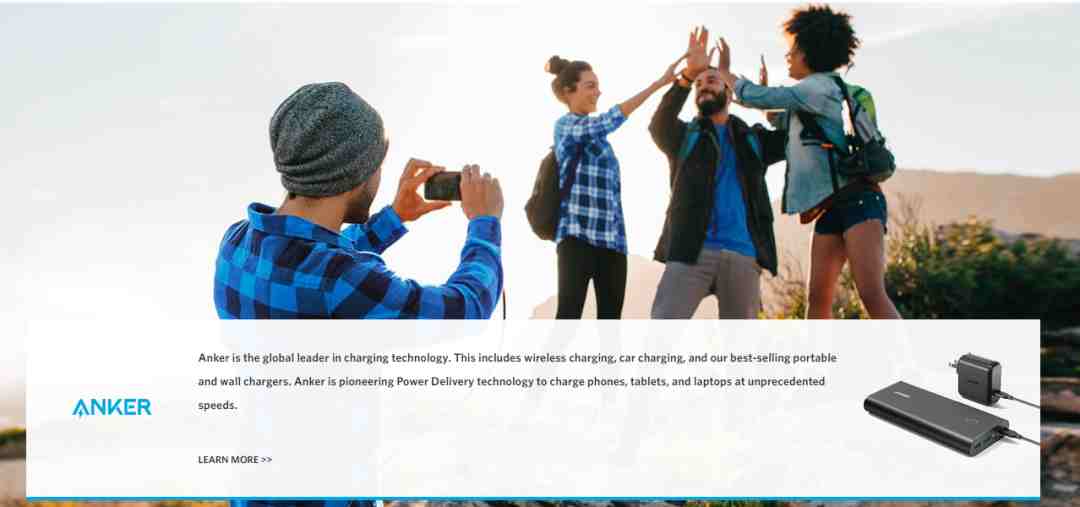Click the Anker description paragraph text
Viewport: 1080px width, 507px height.
pyautogui.click(x=517, y=382)
